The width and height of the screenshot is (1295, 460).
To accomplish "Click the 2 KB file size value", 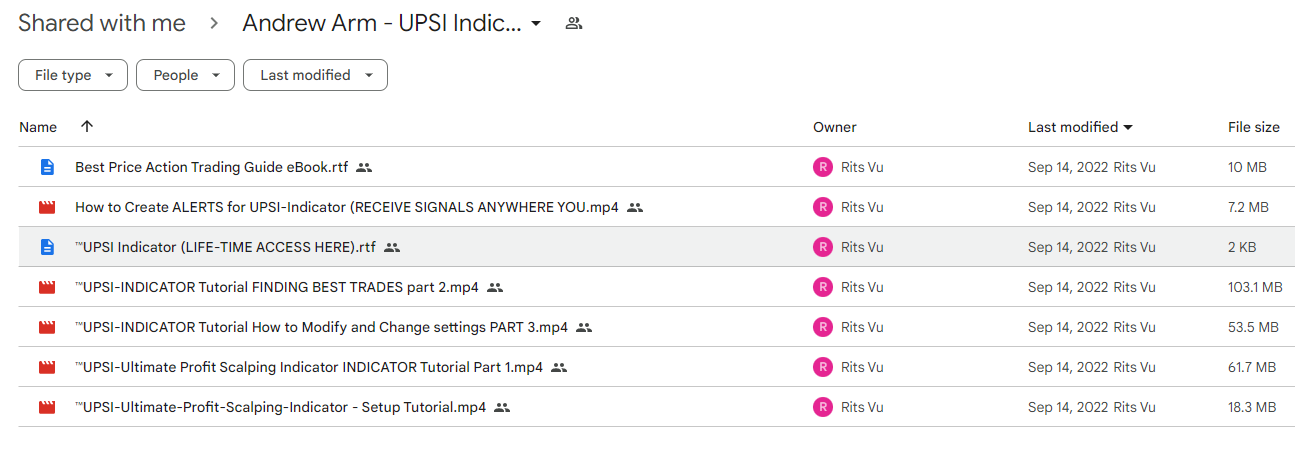I will pyautogui.click(x=1242, y=247).
